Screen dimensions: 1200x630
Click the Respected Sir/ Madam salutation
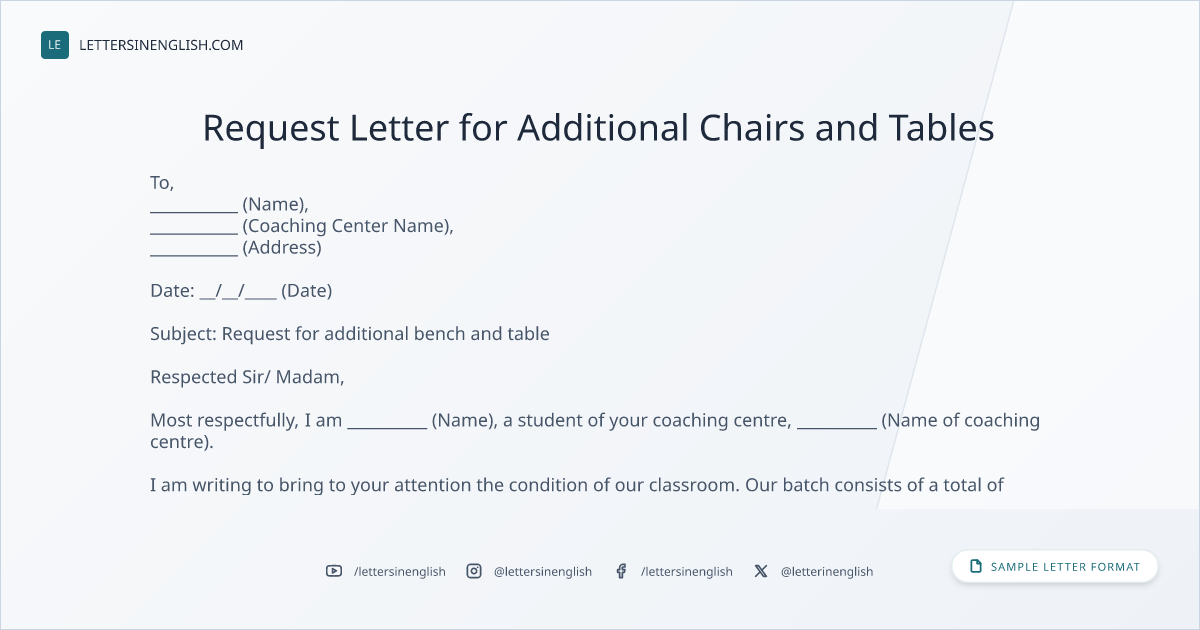[x=247, y=377]
